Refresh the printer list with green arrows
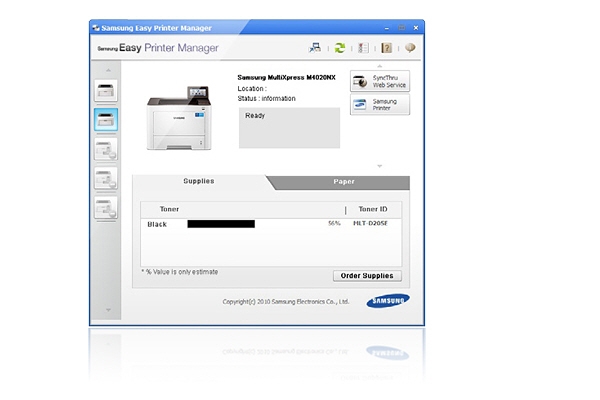 click(339, 48)
